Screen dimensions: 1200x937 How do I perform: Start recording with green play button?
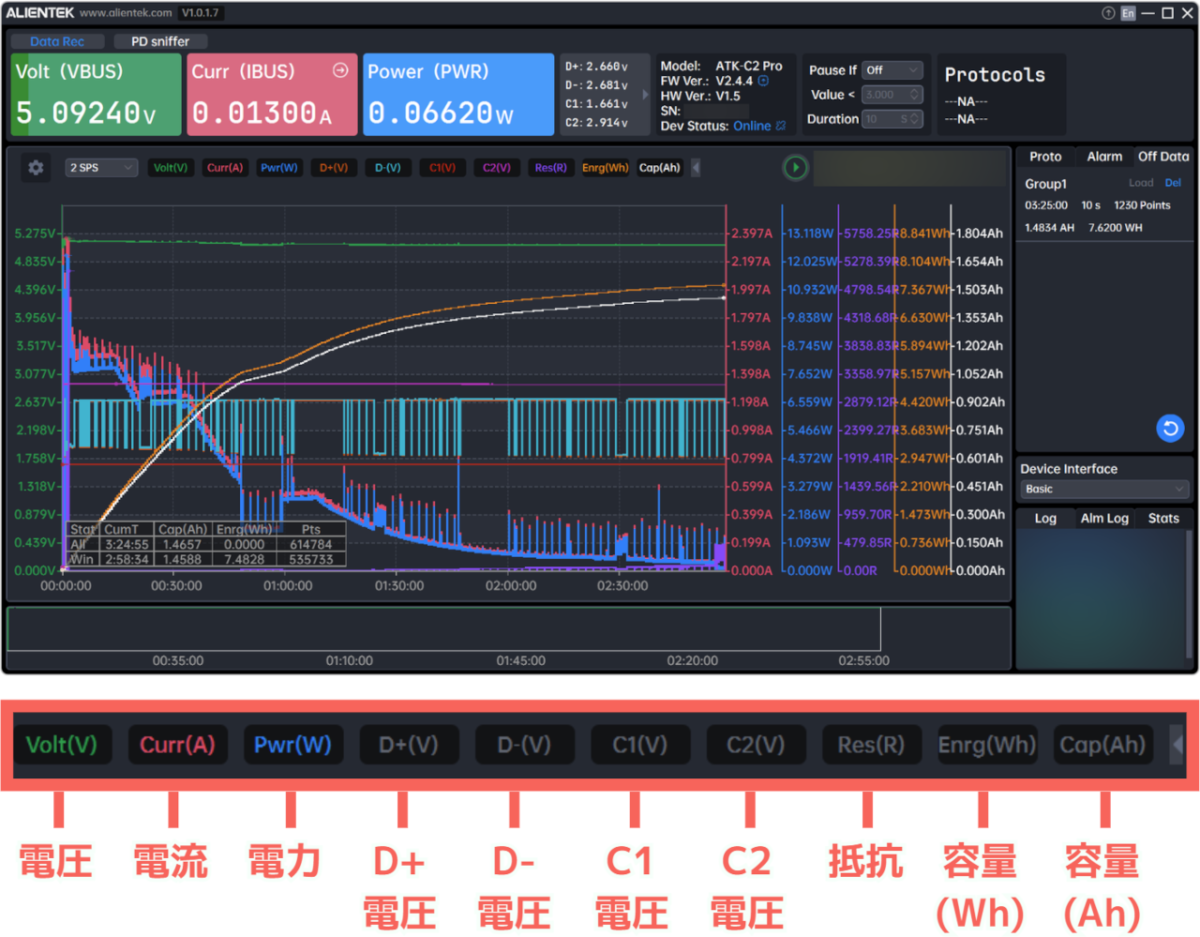(x=795, y=168)
